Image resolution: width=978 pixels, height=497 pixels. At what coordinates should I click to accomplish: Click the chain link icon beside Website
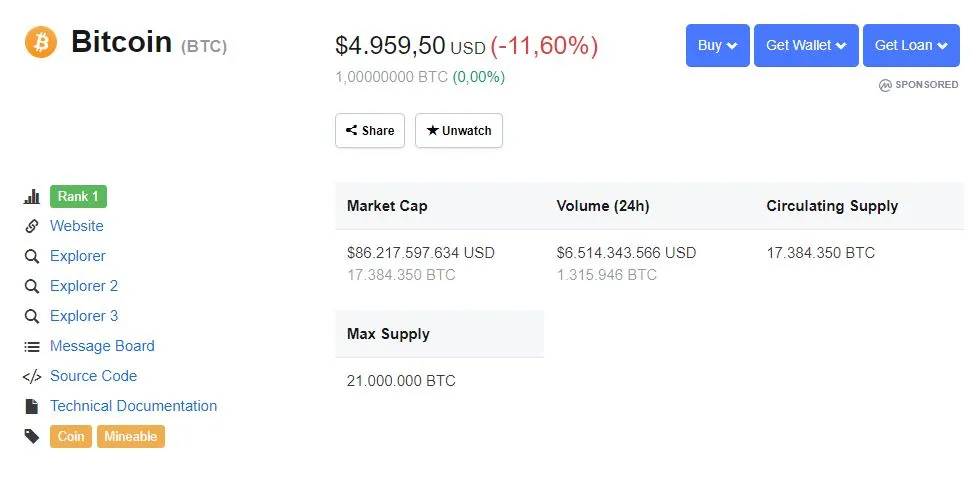click(31, 227)
